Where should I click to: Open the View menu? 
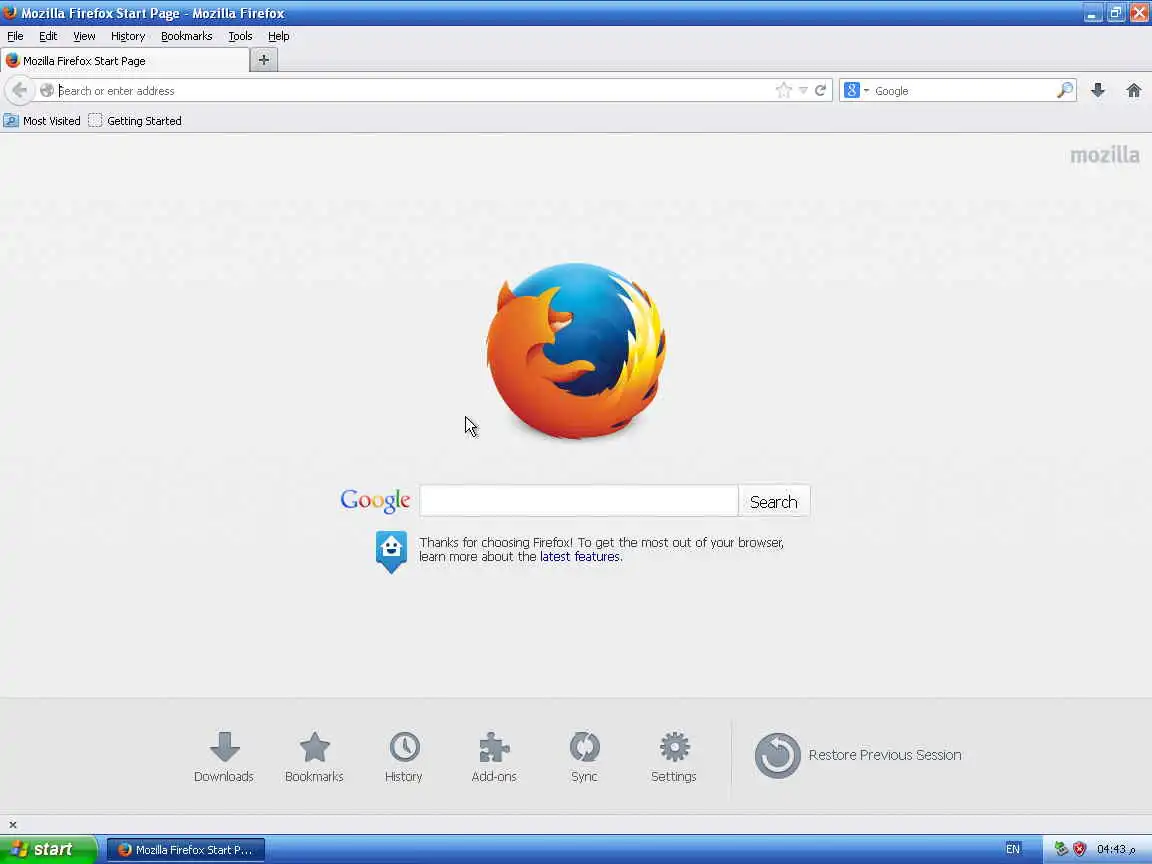(84, 36)
